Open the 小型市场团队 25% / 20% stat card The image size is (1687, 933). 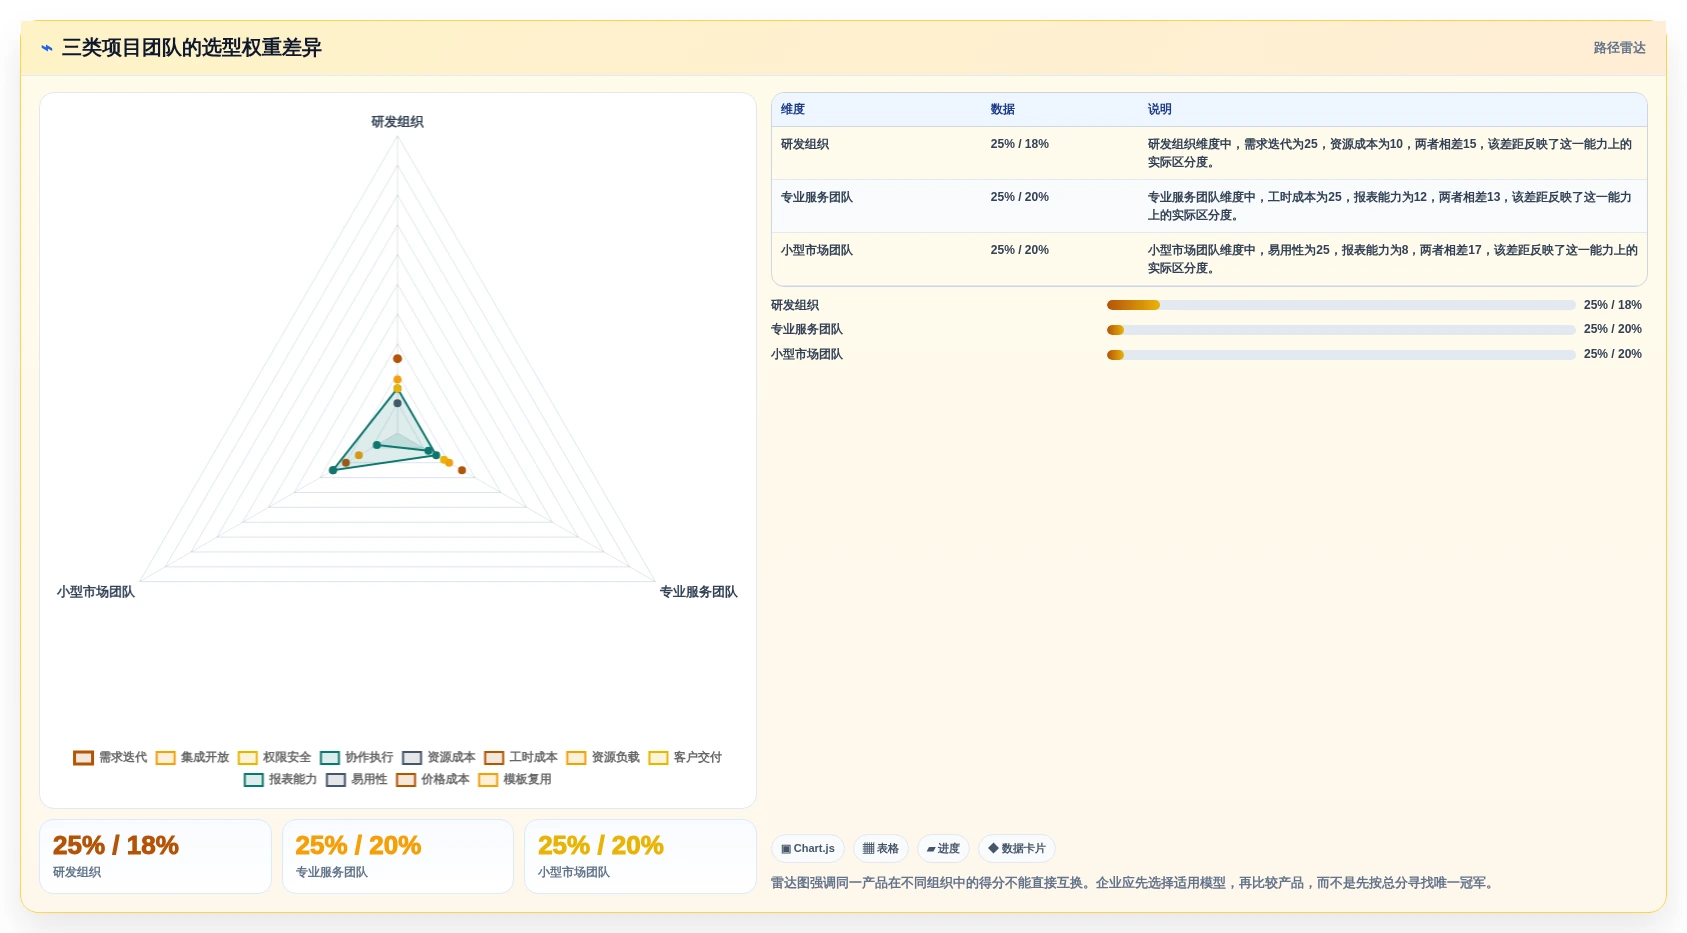[640, 857]
